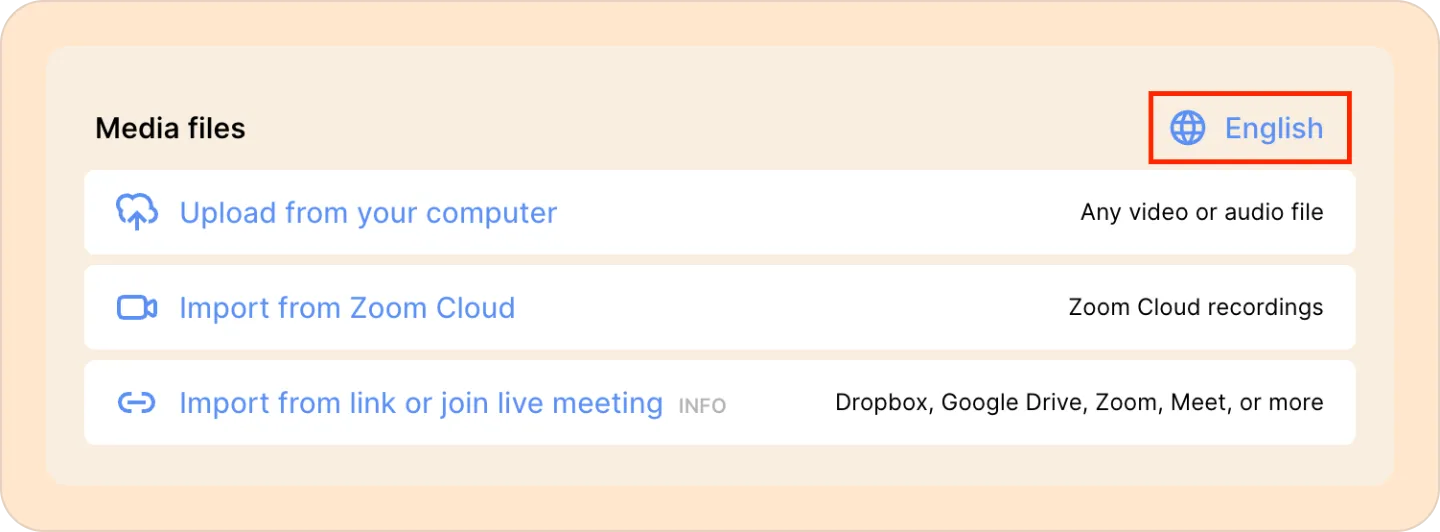Choose Import from Zoom Cloud
This screenshot has height=532, width=1440.
347,308
